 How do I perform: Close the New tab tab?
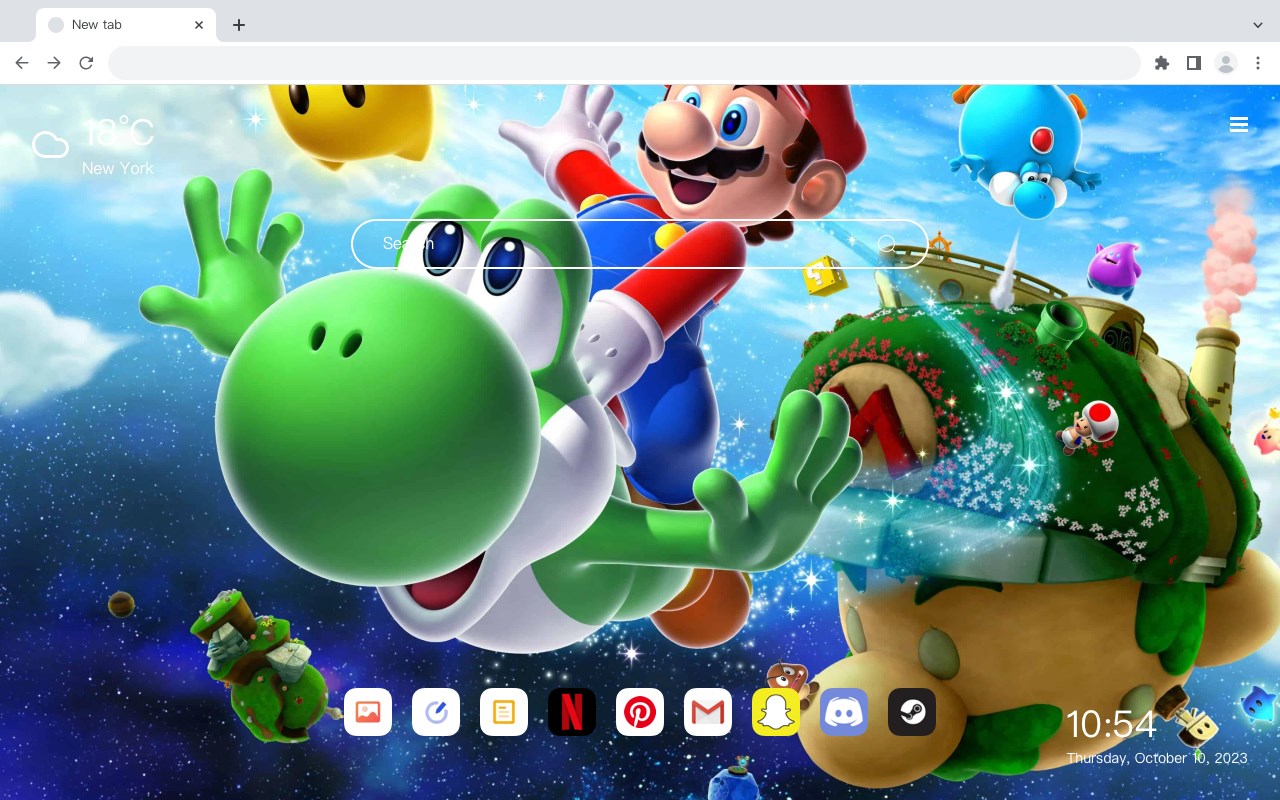199,25
